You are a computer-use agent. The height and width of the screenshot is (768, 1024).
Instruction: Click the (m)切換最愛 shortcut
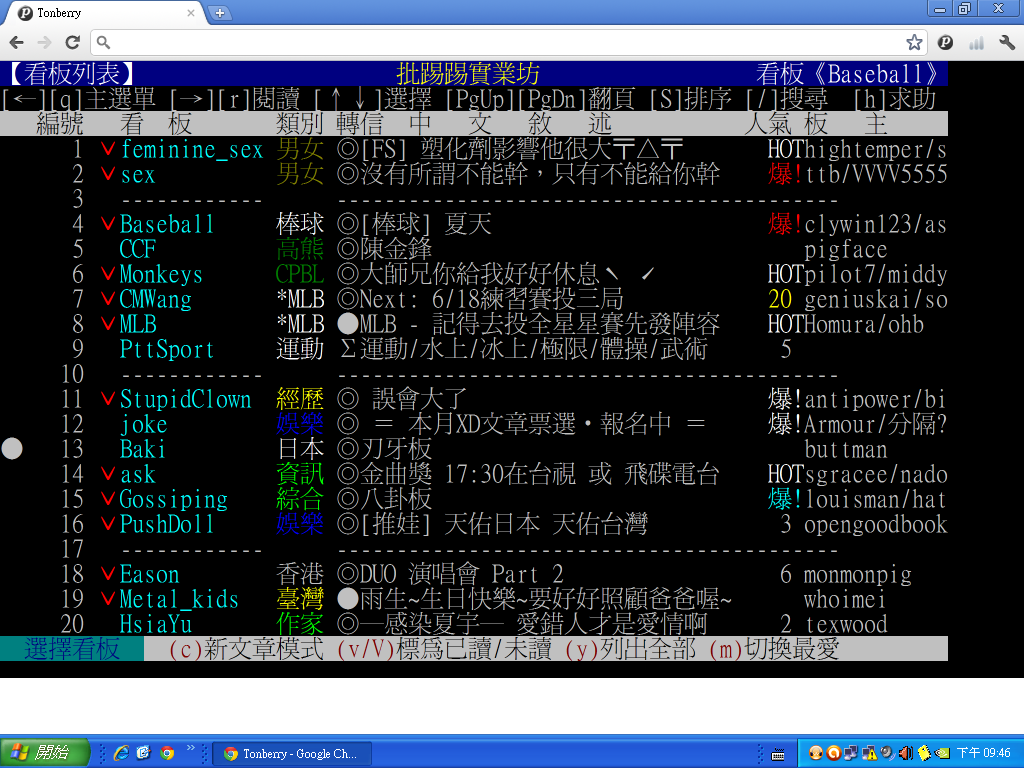click(774, 649)
